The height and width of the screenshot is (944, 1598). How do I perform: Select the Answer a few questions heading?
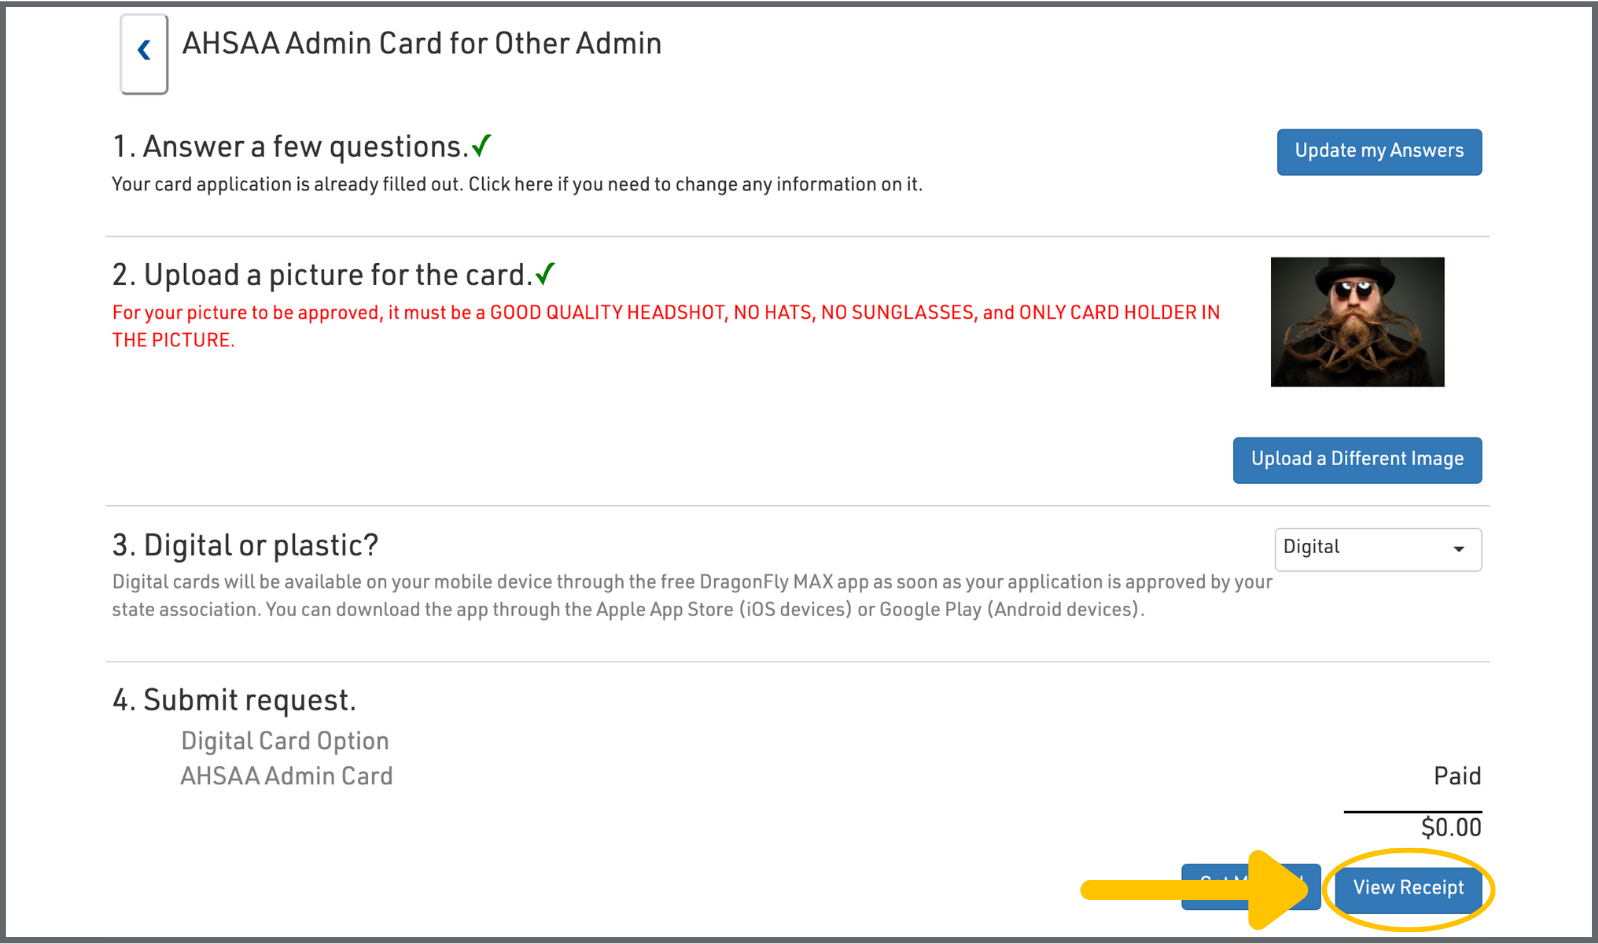point(290,147)
